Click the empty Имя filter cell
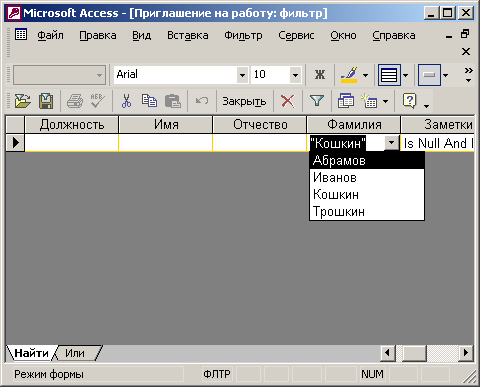This screenshot has height=387, width=480. click(x=166, y=143)
